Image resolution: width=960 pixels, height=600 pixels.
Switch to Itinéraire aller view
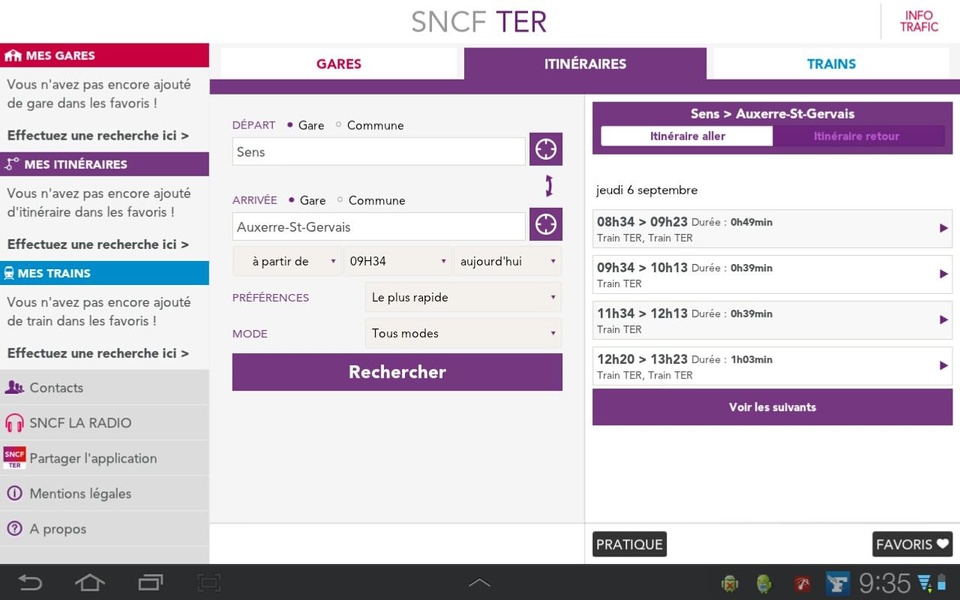click(x=687, y=136)
